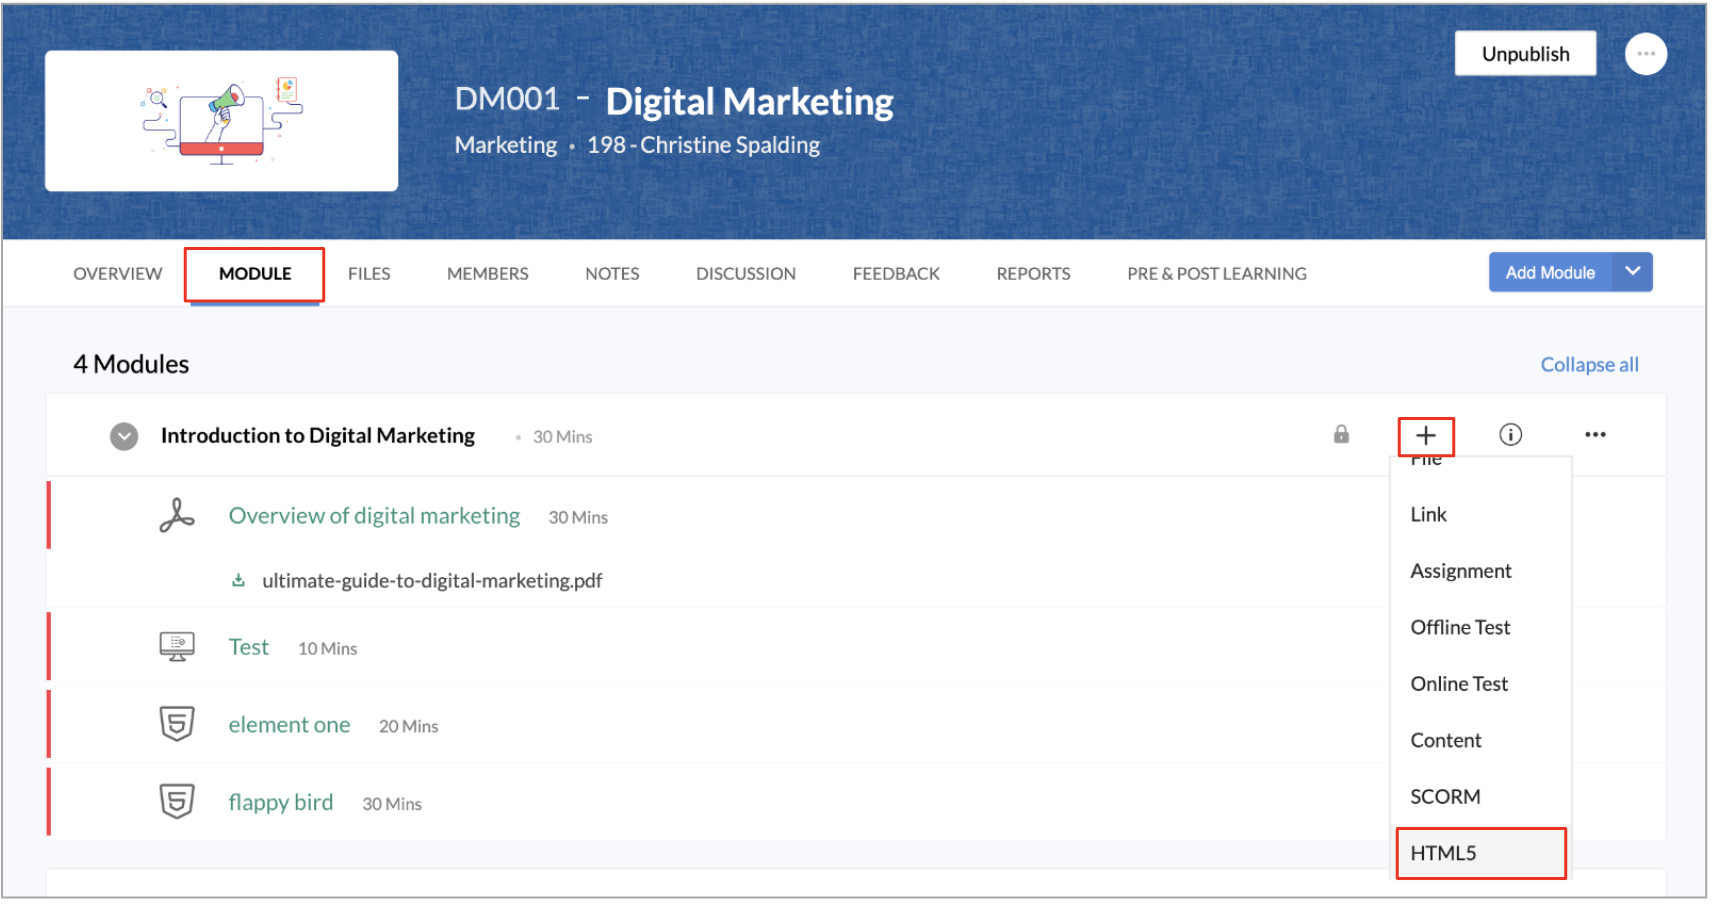Open the element one link

pos(289,725)
